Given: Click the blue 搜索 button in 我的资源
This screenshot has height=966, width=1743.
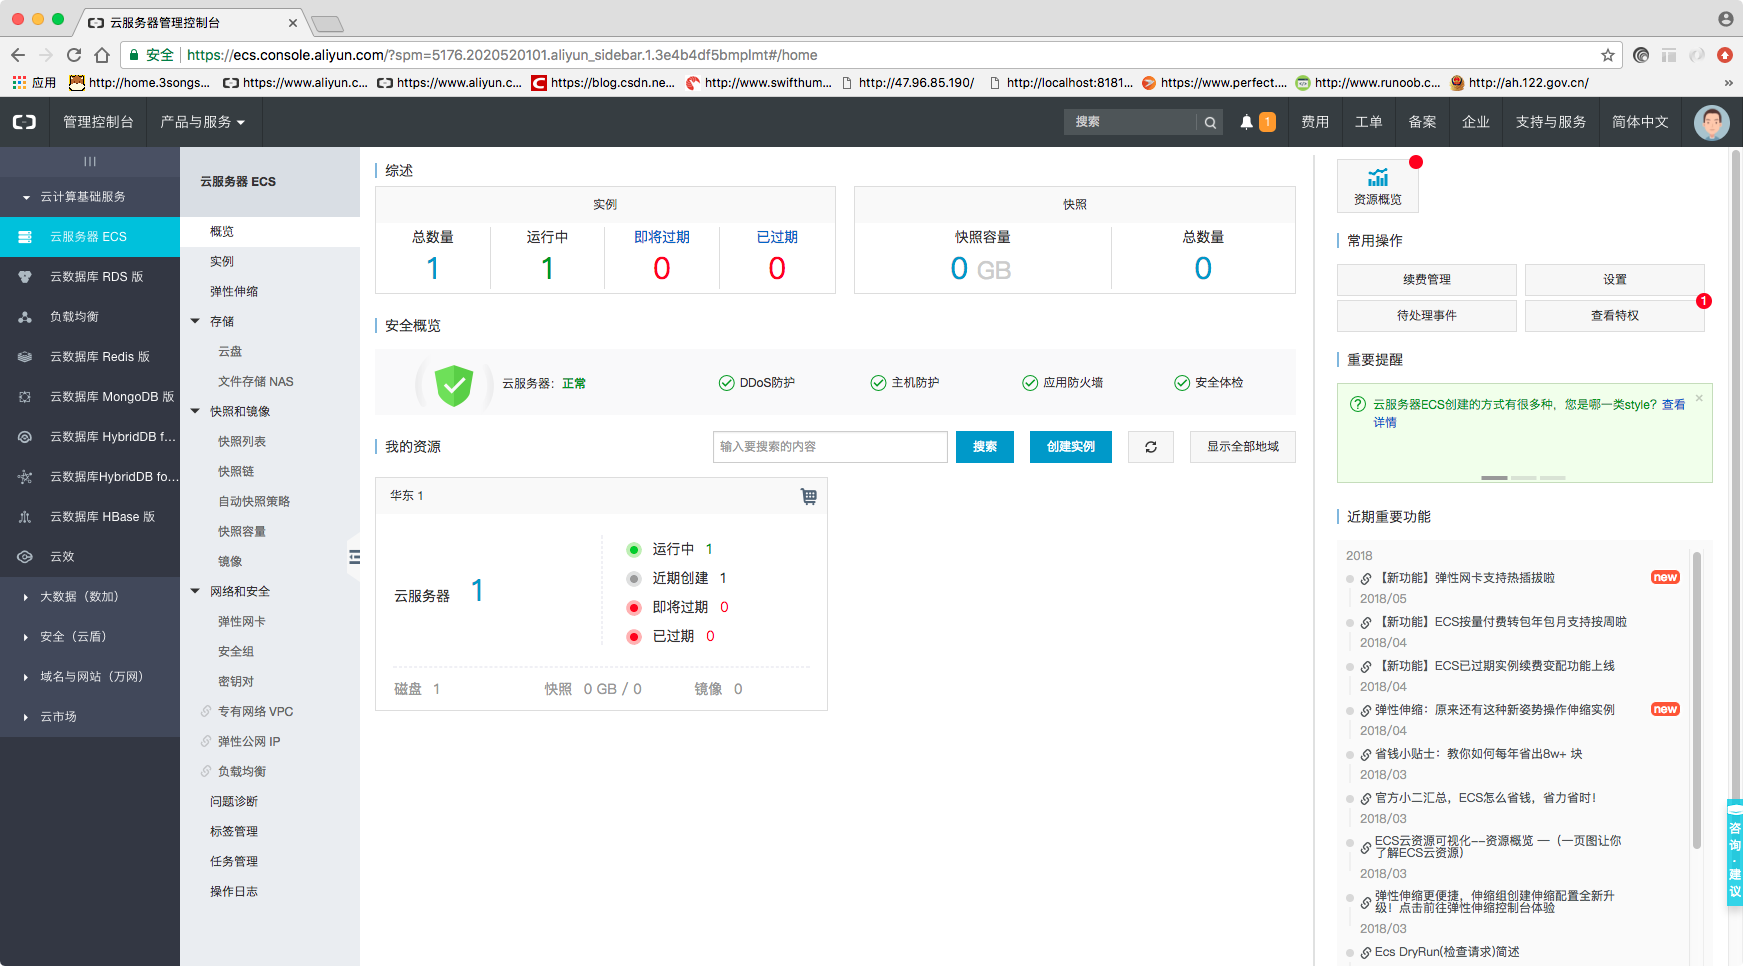Looking at the screenshot, I should point(985,447).
